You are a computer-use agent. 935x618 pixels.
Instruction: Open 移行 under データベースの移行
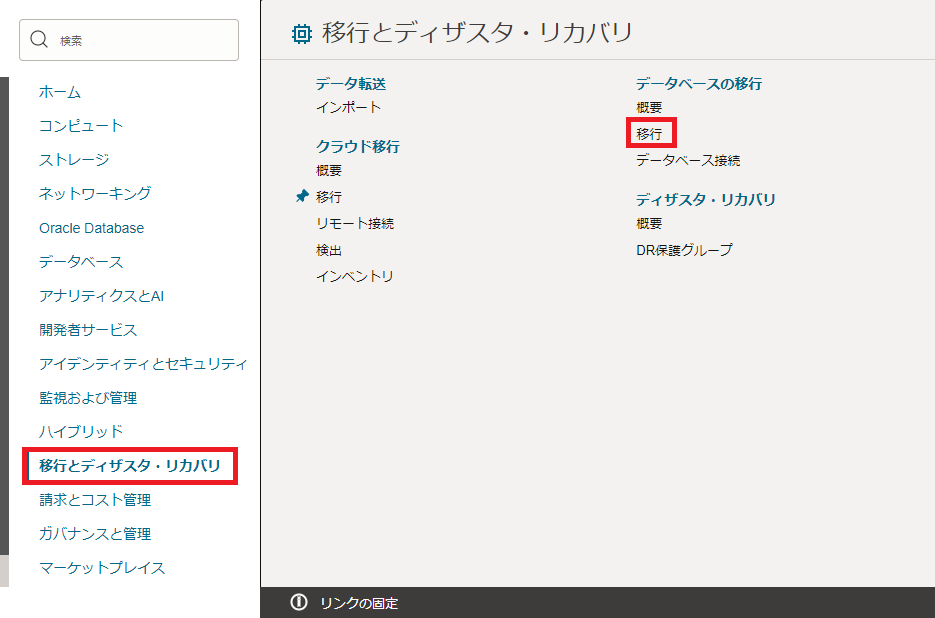click(649, 133)
